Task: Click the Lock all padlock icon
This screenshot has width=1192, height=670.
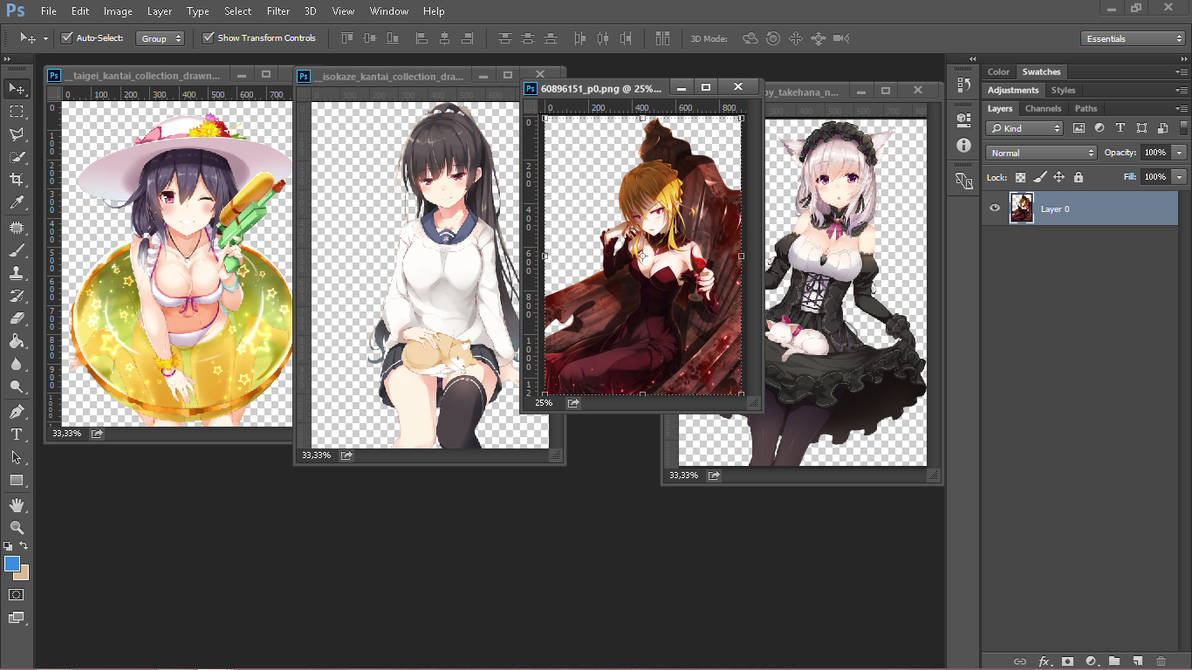Action: [x=1078, y=177]
